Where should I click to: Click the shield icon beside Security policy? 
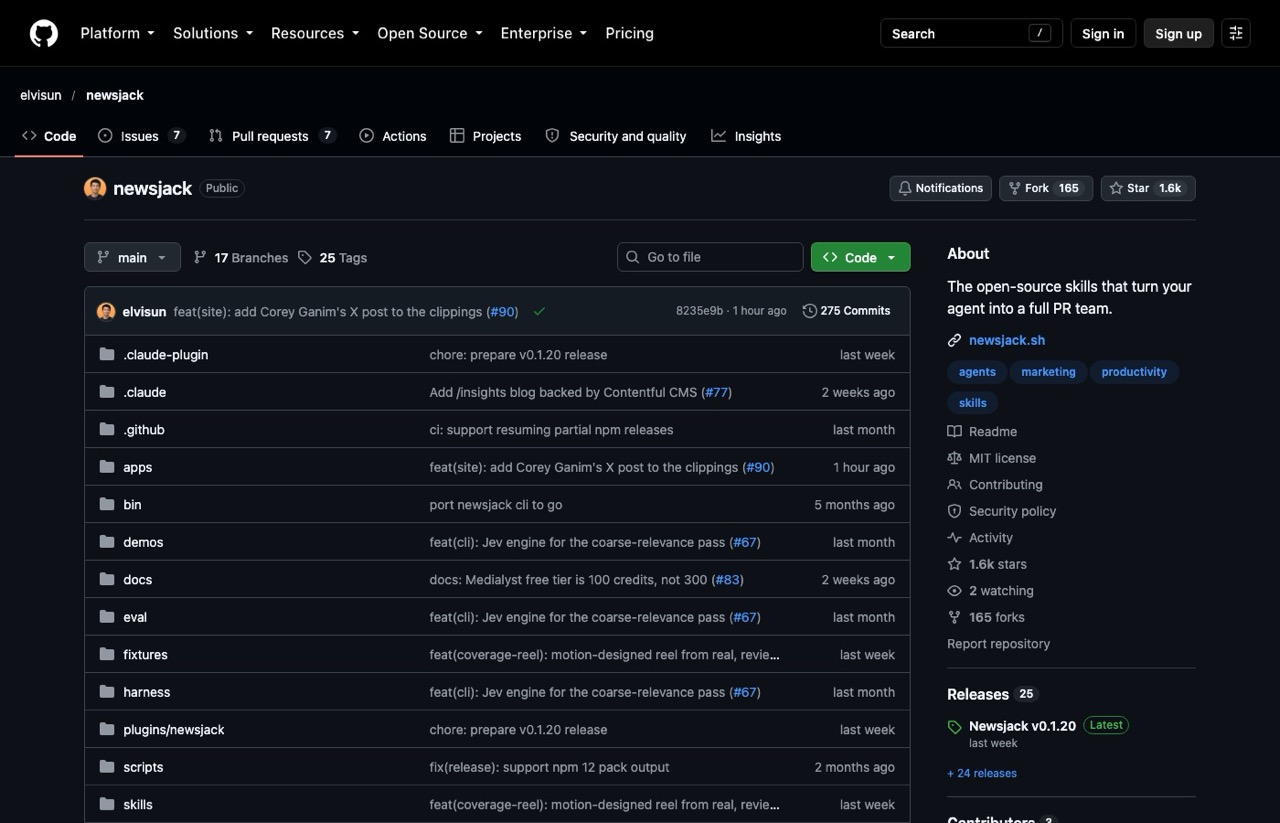[x=954, y=511]
